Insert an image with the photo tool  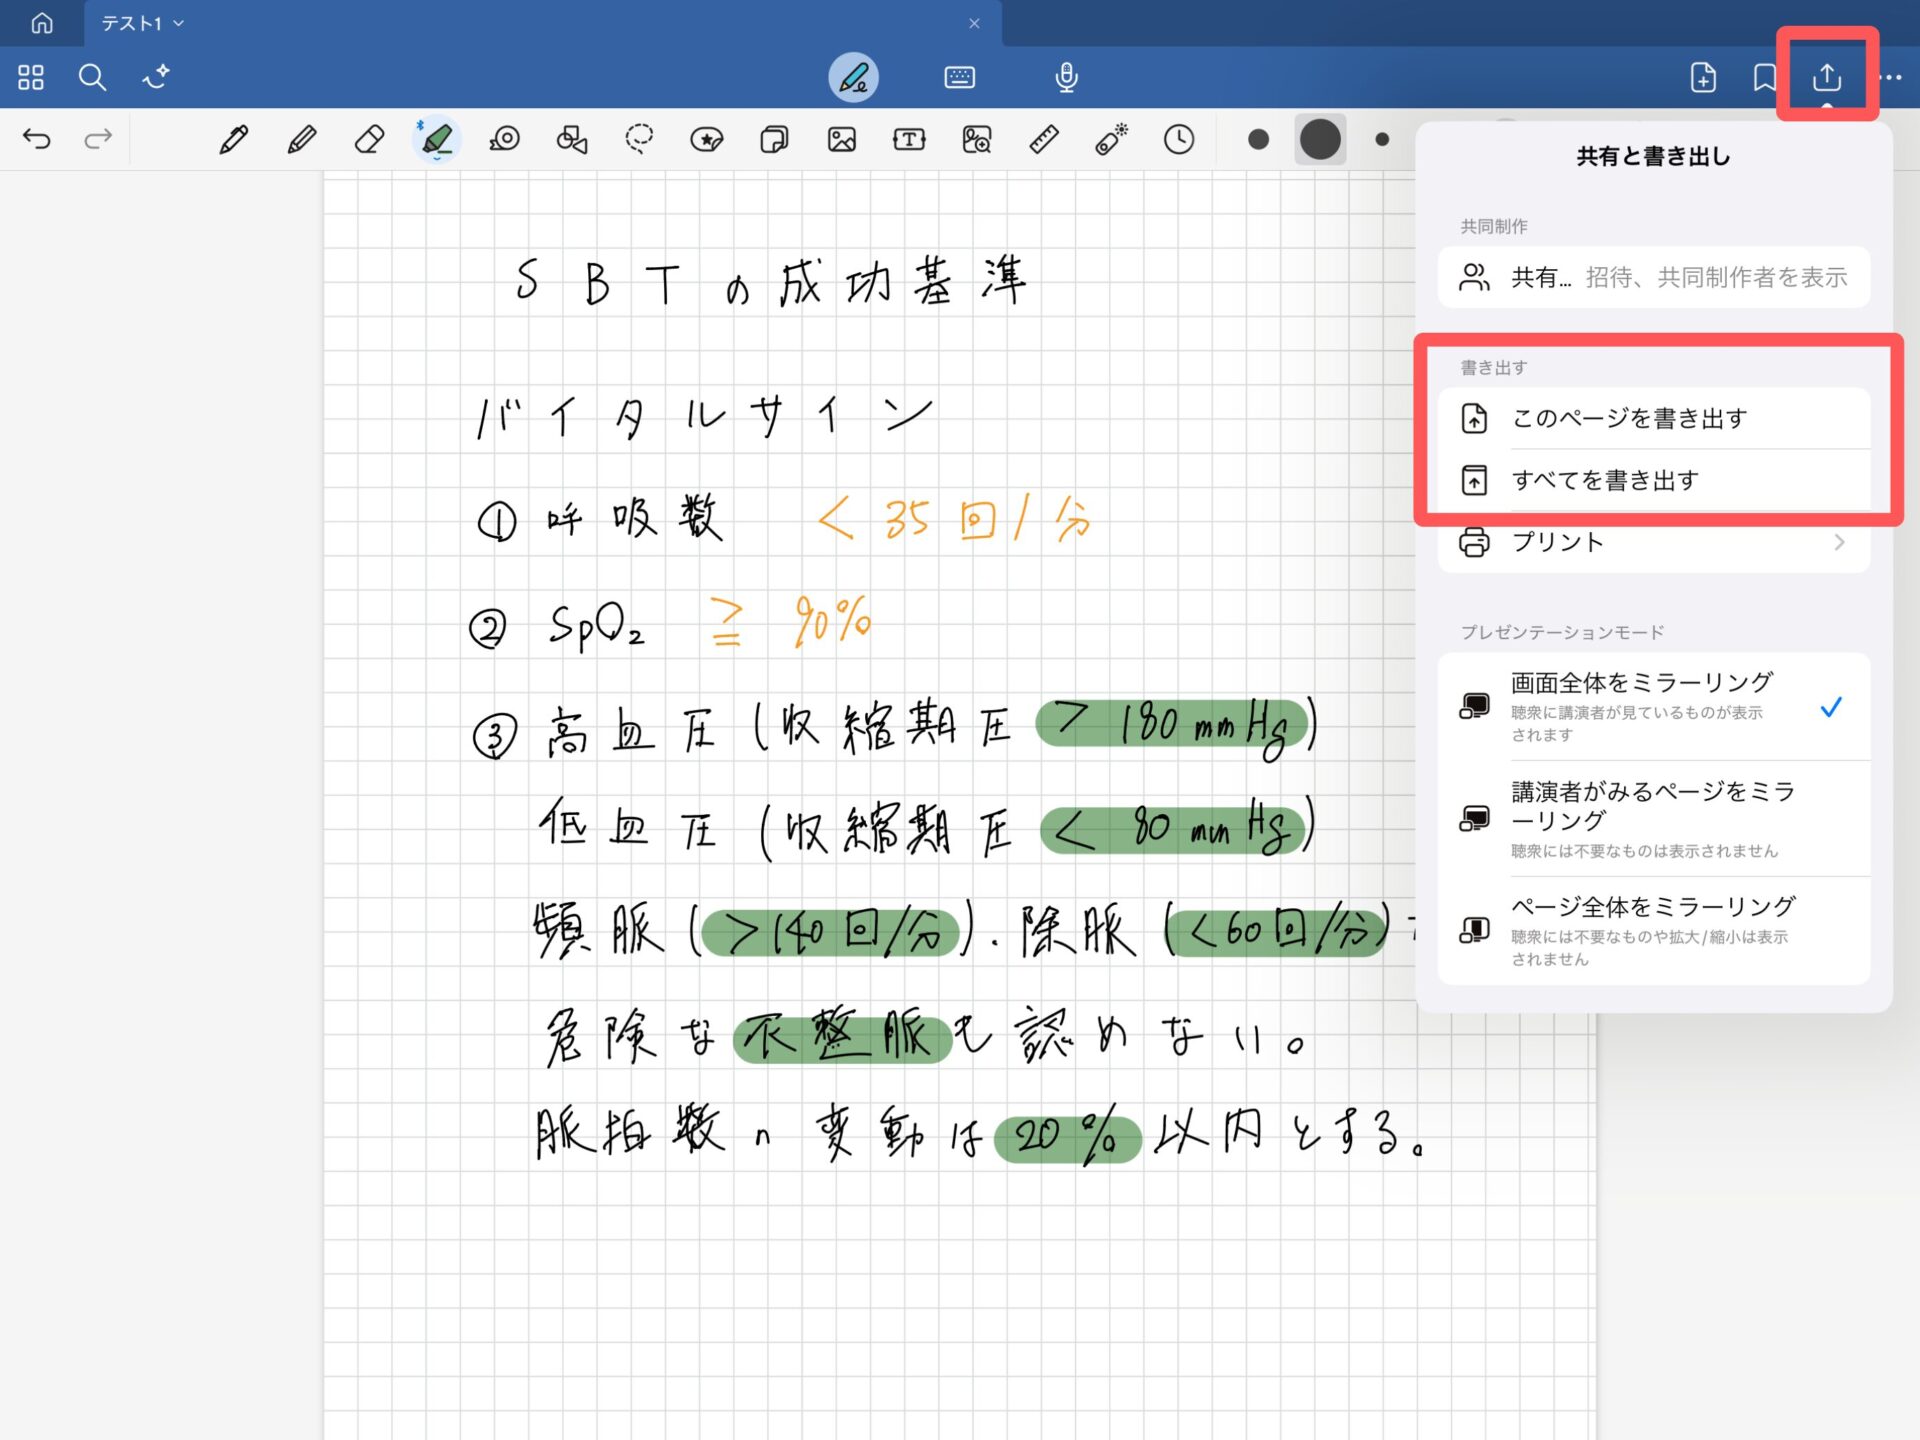[841, 139]
